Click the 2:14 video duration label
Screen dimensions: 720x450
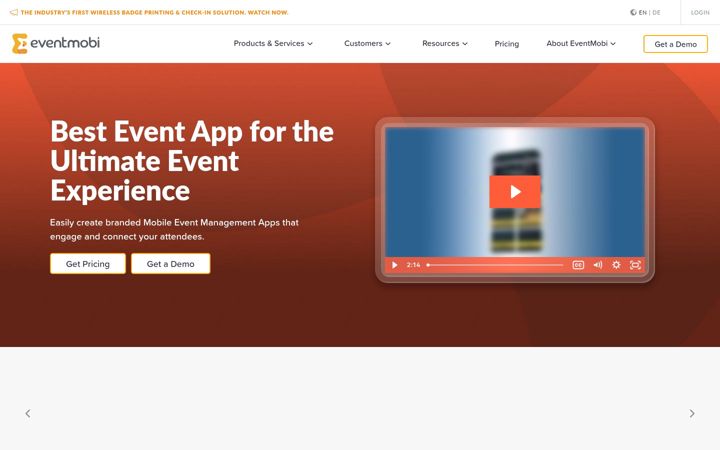click(413, 265)
